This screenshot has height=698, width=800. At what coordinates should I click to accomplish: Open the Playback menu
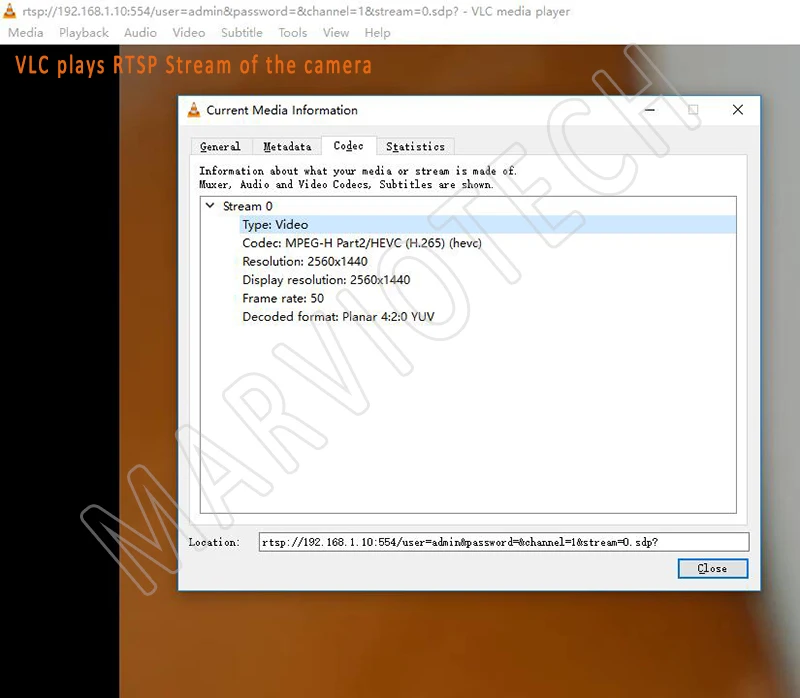coord(84,33)
